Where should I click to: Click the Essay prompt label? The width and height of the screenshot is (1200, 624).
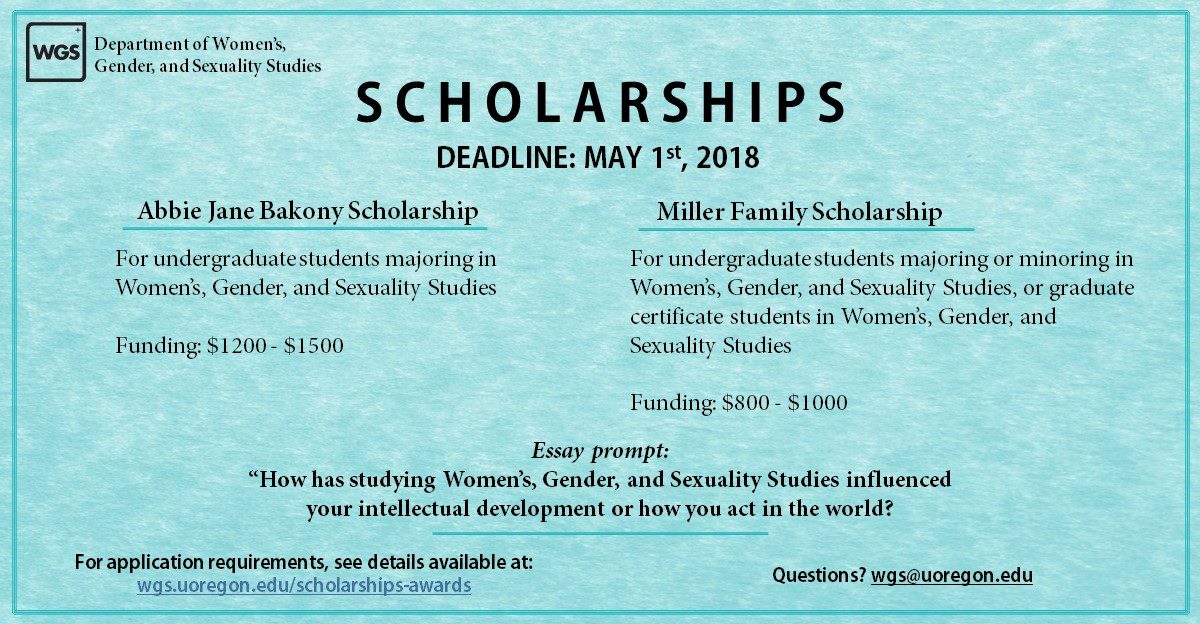599,450
